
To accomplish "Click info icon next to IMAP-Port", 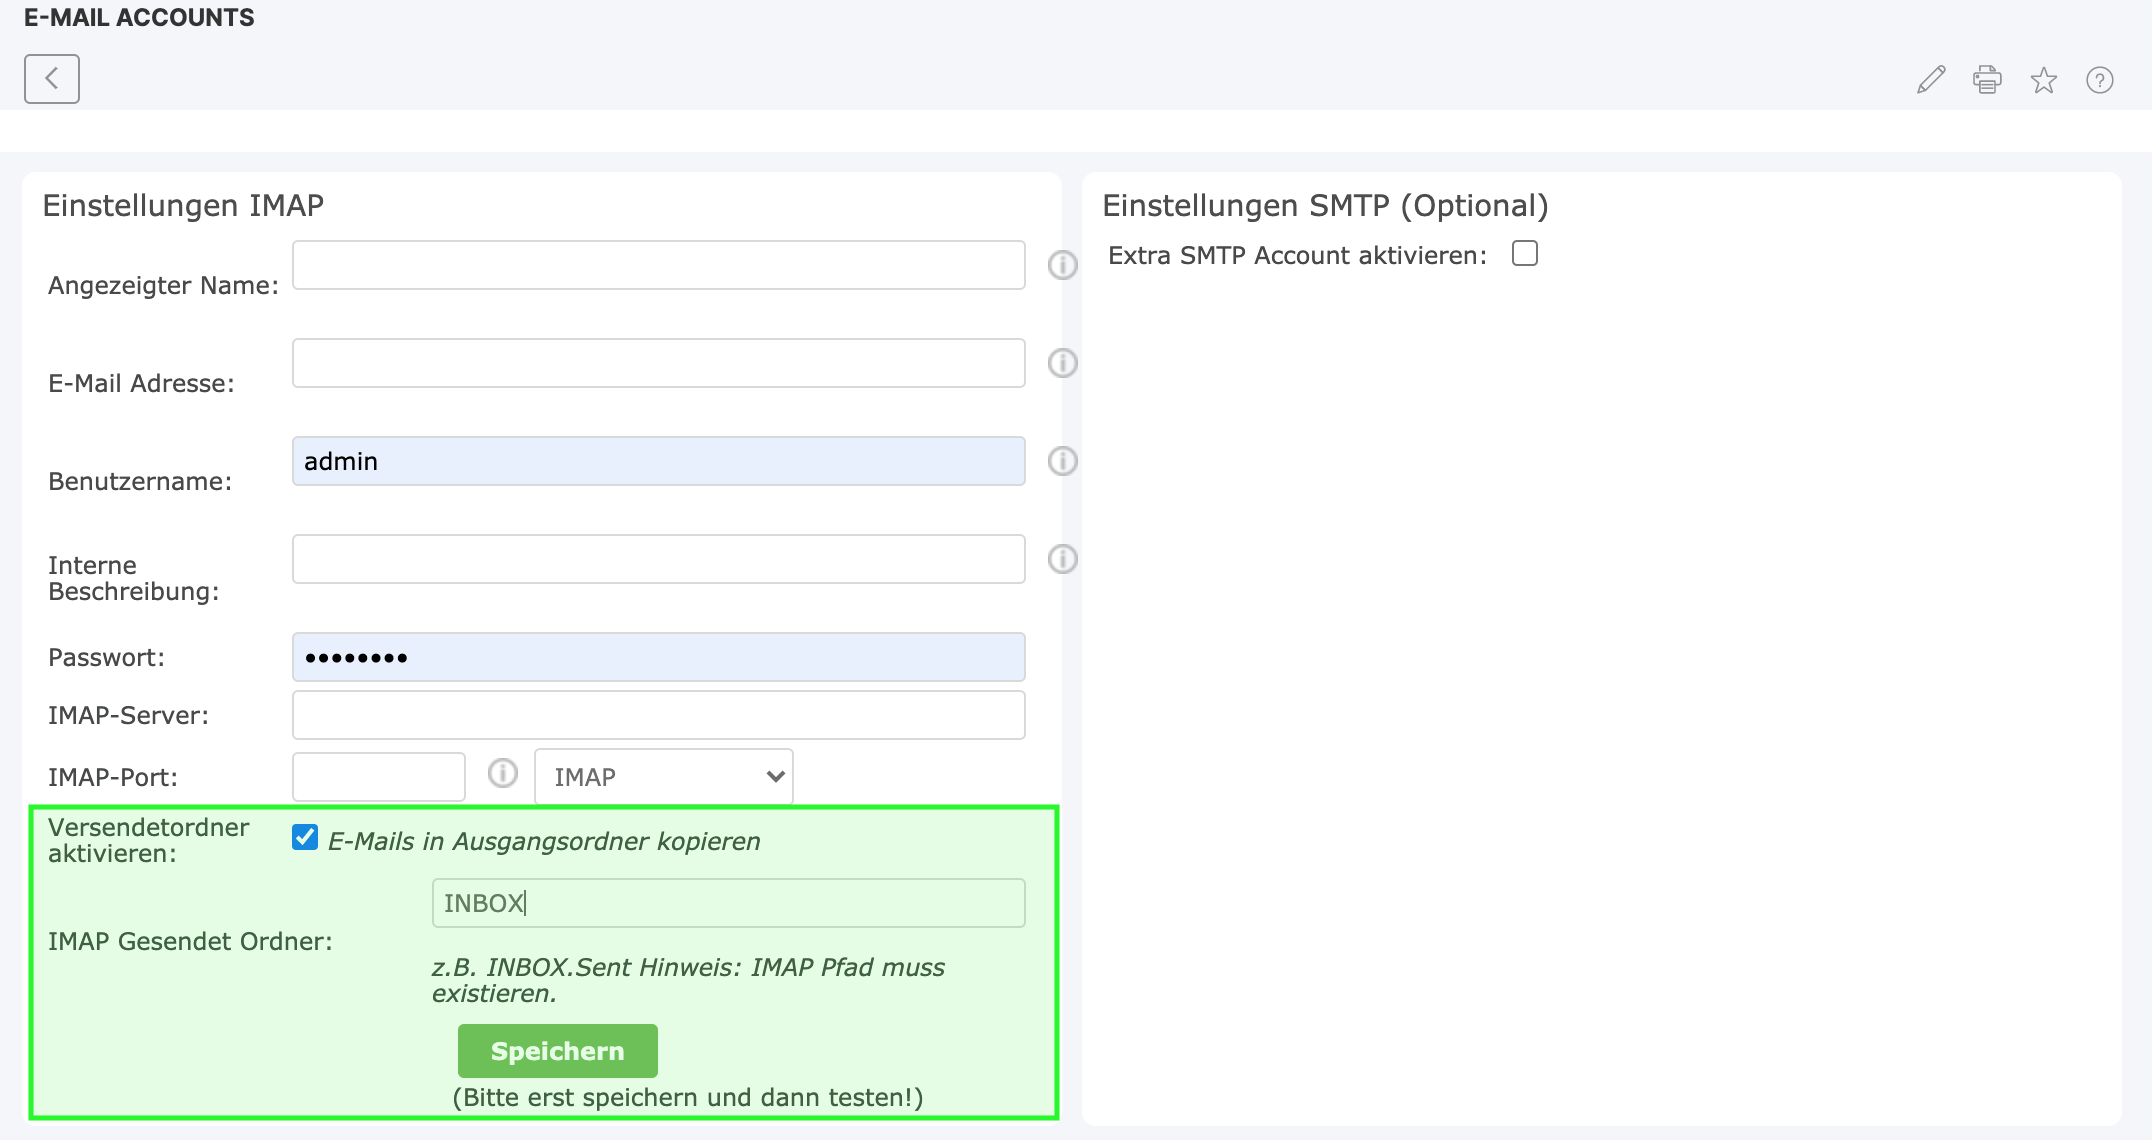I will coord(503,773).
